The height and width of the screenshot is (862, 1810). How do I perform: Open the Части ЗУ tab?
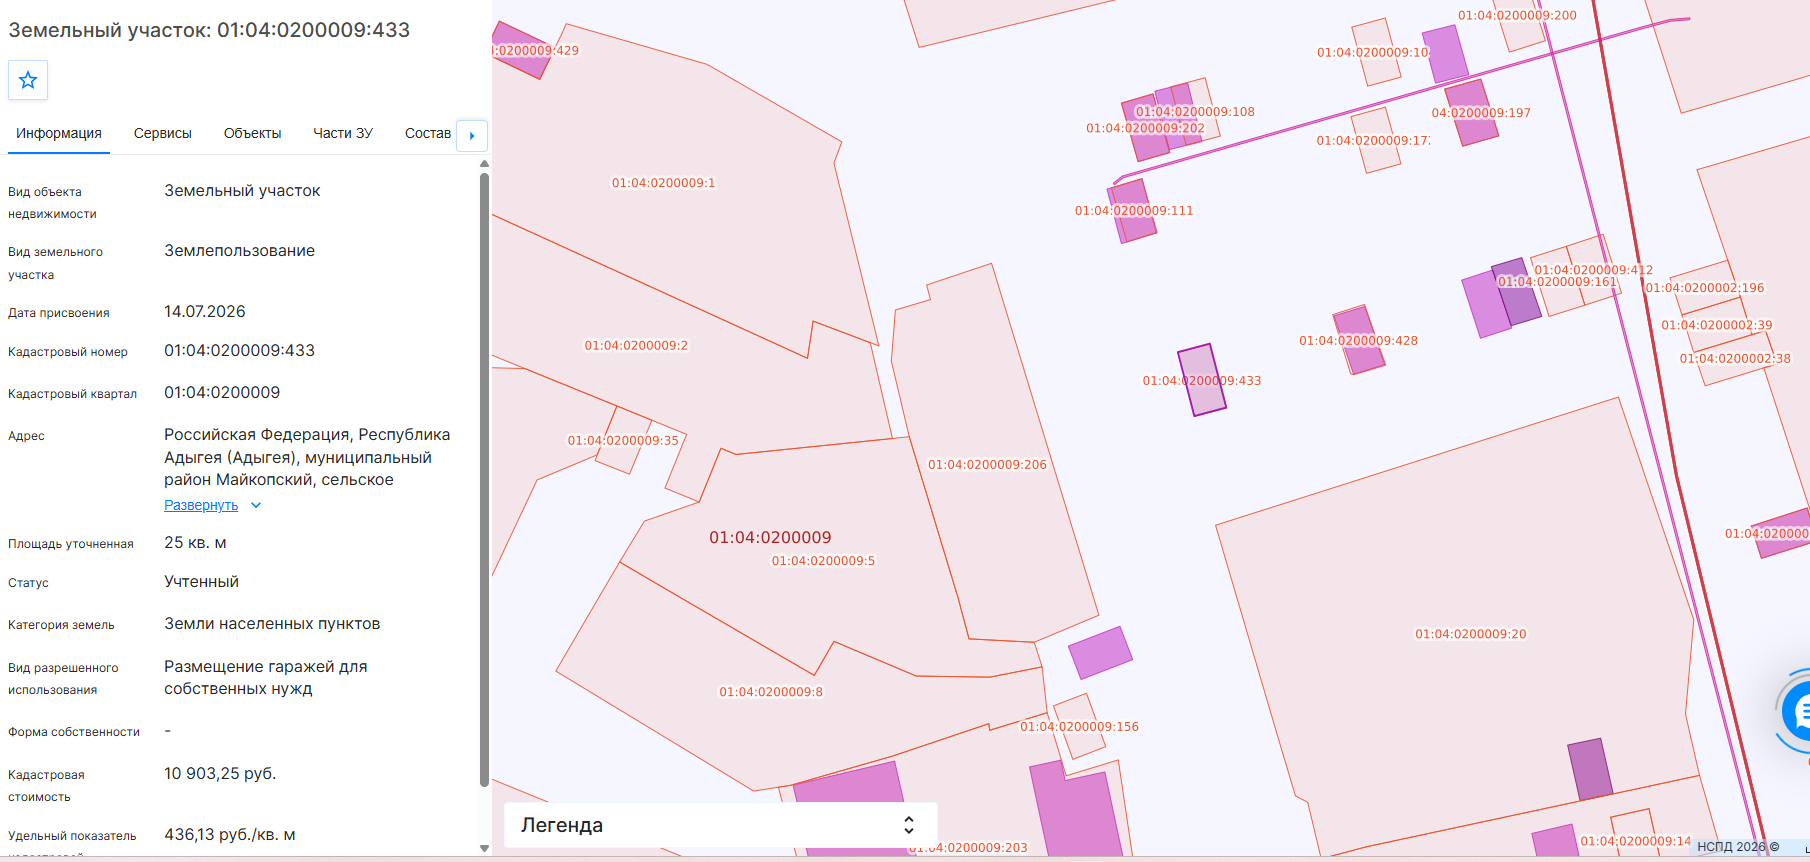[x=343, y=133]
